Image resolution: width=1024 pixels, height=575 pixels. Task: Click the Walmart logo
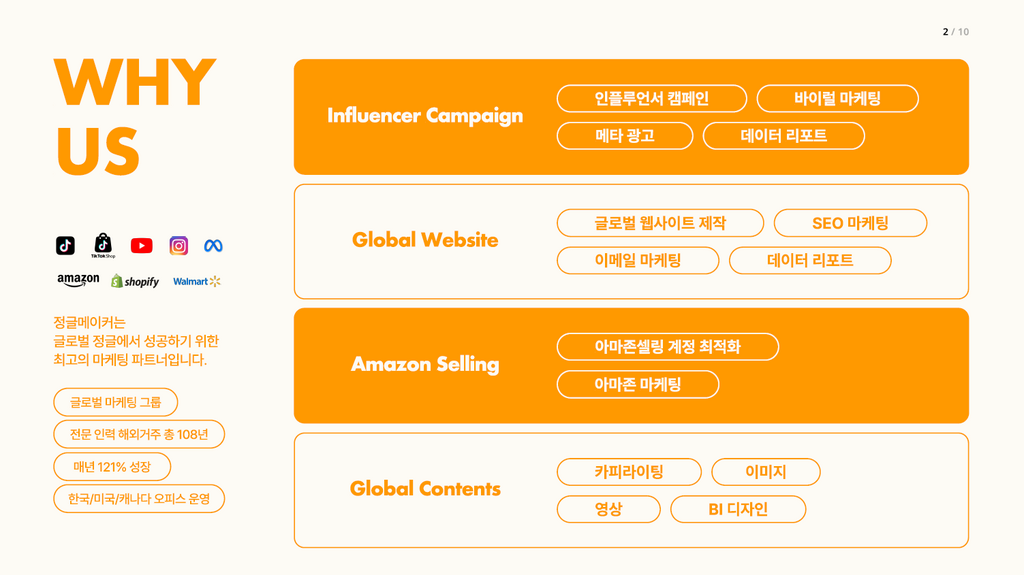[x=197, y=282]
